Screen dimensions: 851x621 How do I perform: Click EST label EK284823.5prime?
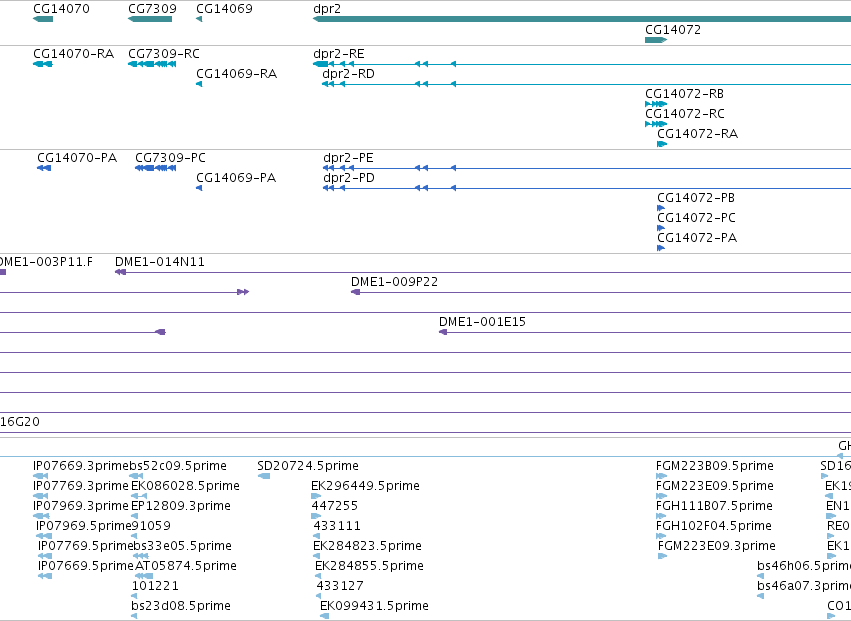click(x=367, y=546)
